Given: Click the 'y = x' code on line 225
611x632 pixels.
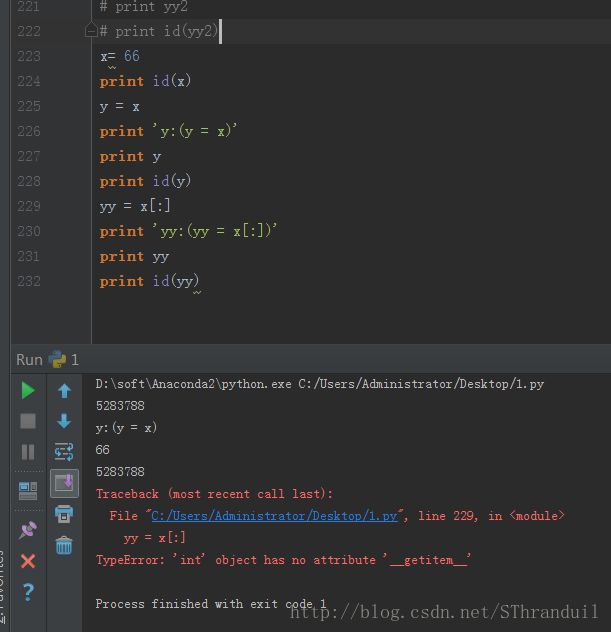Looking at the screenshot, I should pos(120,106).
